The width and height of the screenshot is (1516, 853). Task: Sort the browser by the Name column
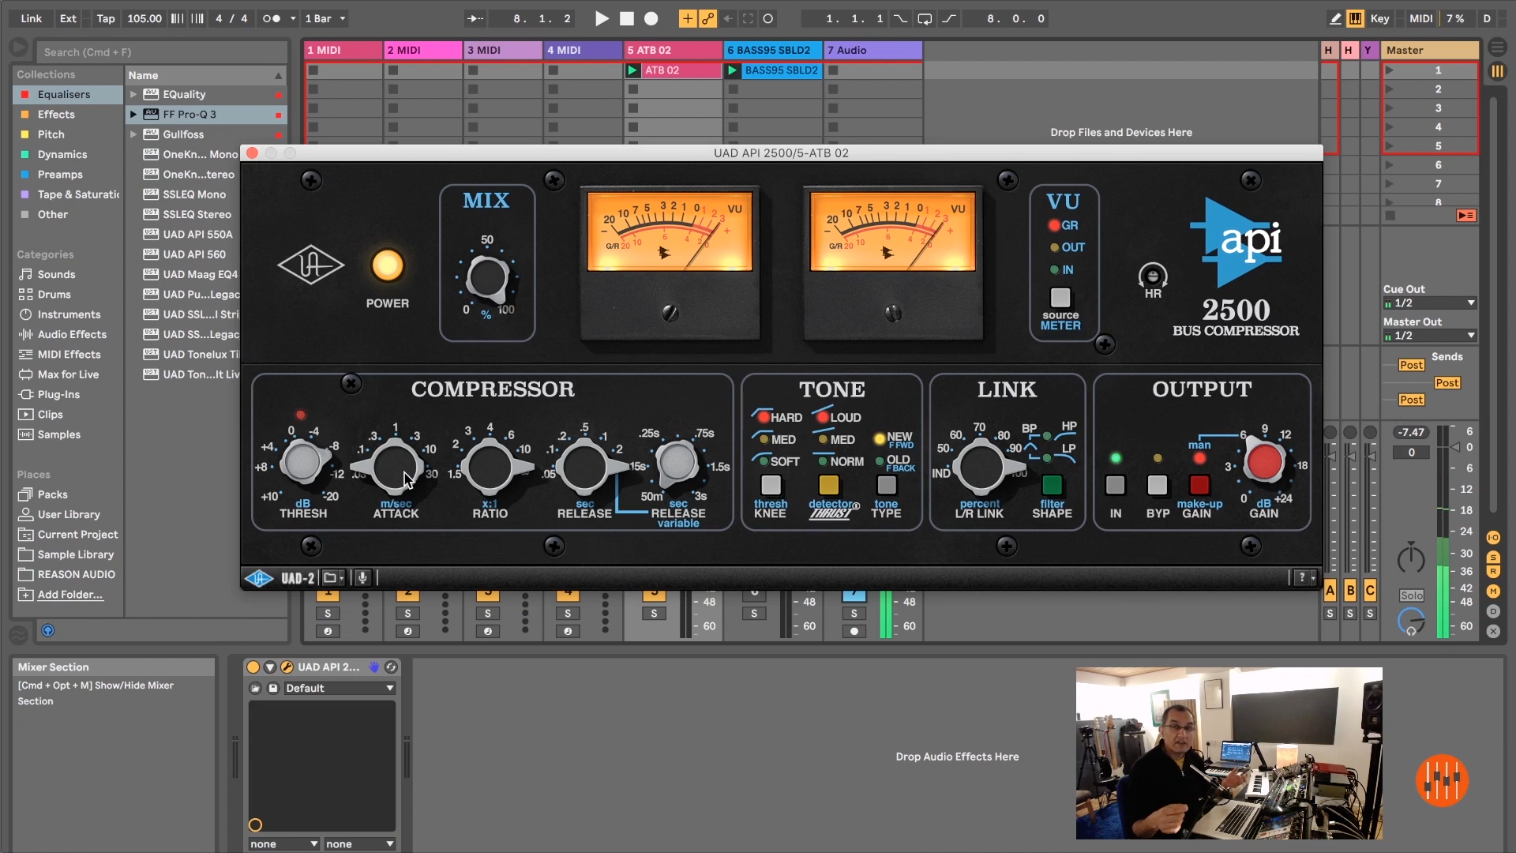pyautogui.click(x=205, y=75)
